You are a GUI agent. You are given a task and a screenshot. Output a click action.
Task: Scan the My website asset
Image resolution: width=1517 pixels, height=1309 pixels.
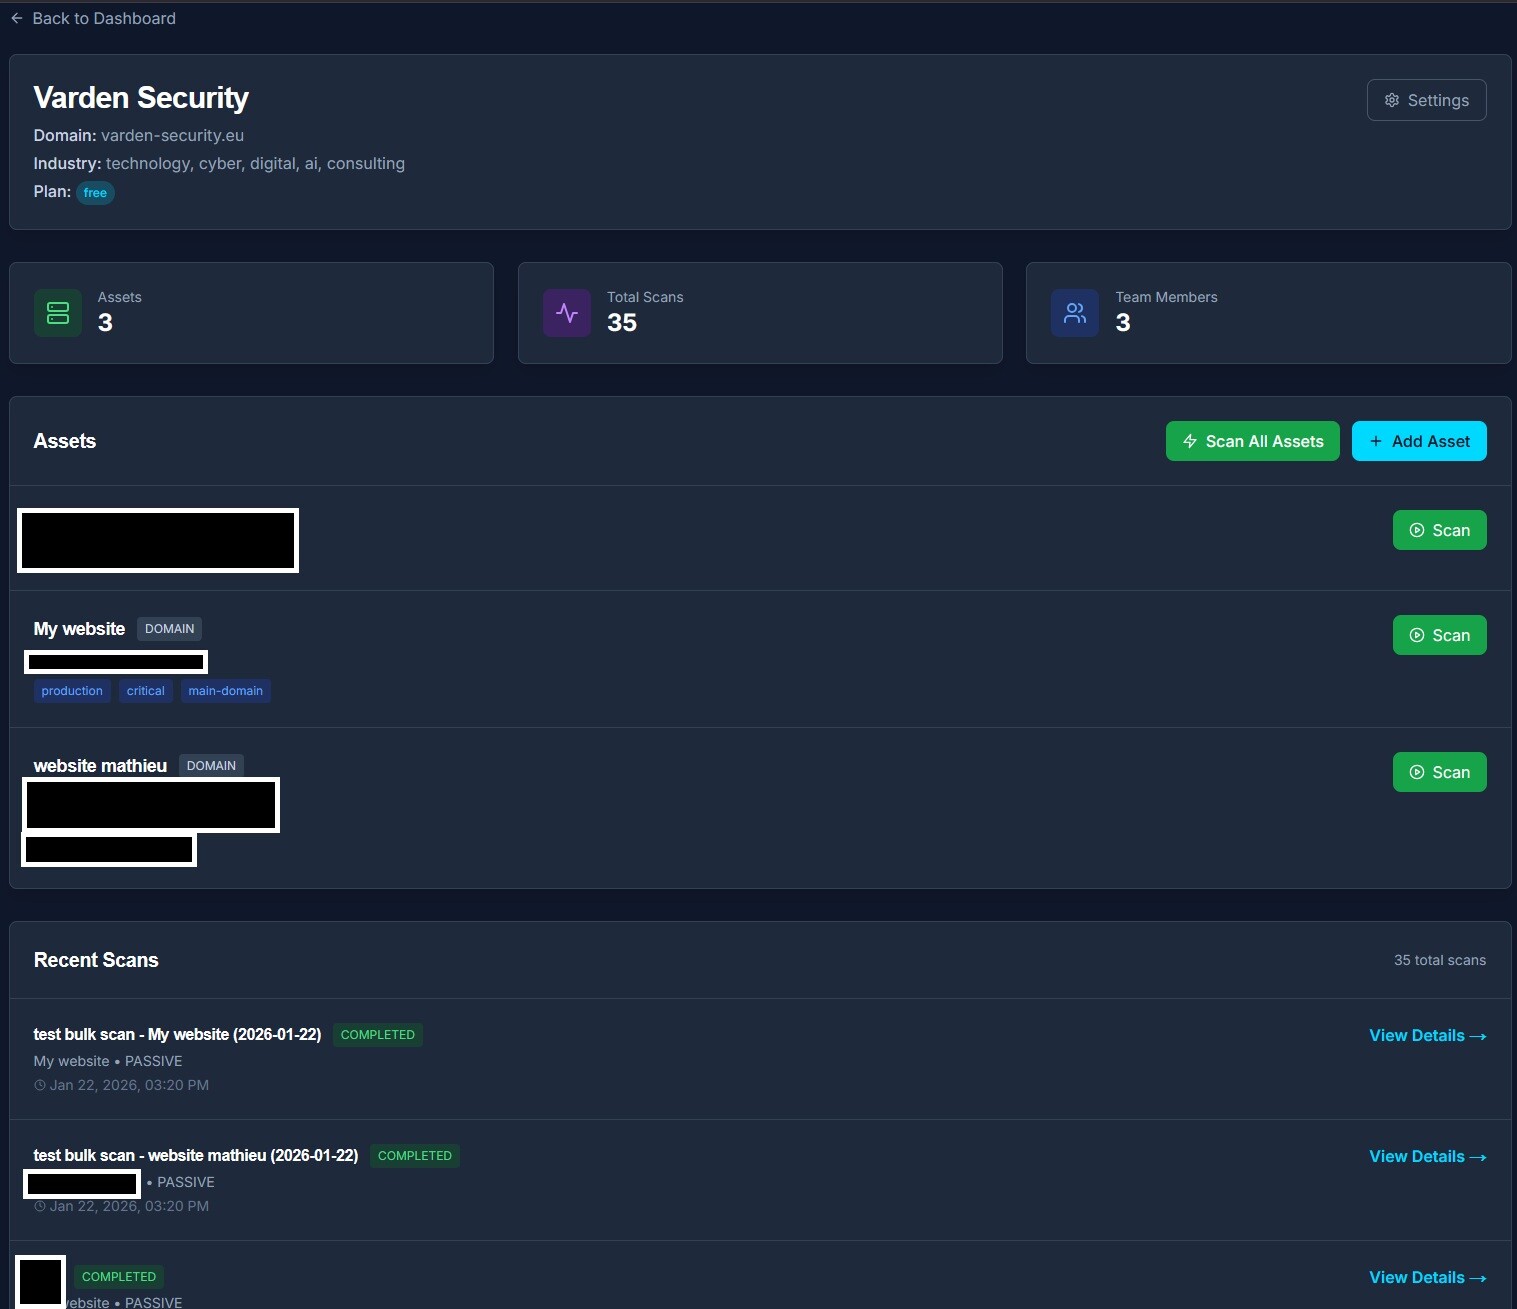click(x=1439, y=635)
